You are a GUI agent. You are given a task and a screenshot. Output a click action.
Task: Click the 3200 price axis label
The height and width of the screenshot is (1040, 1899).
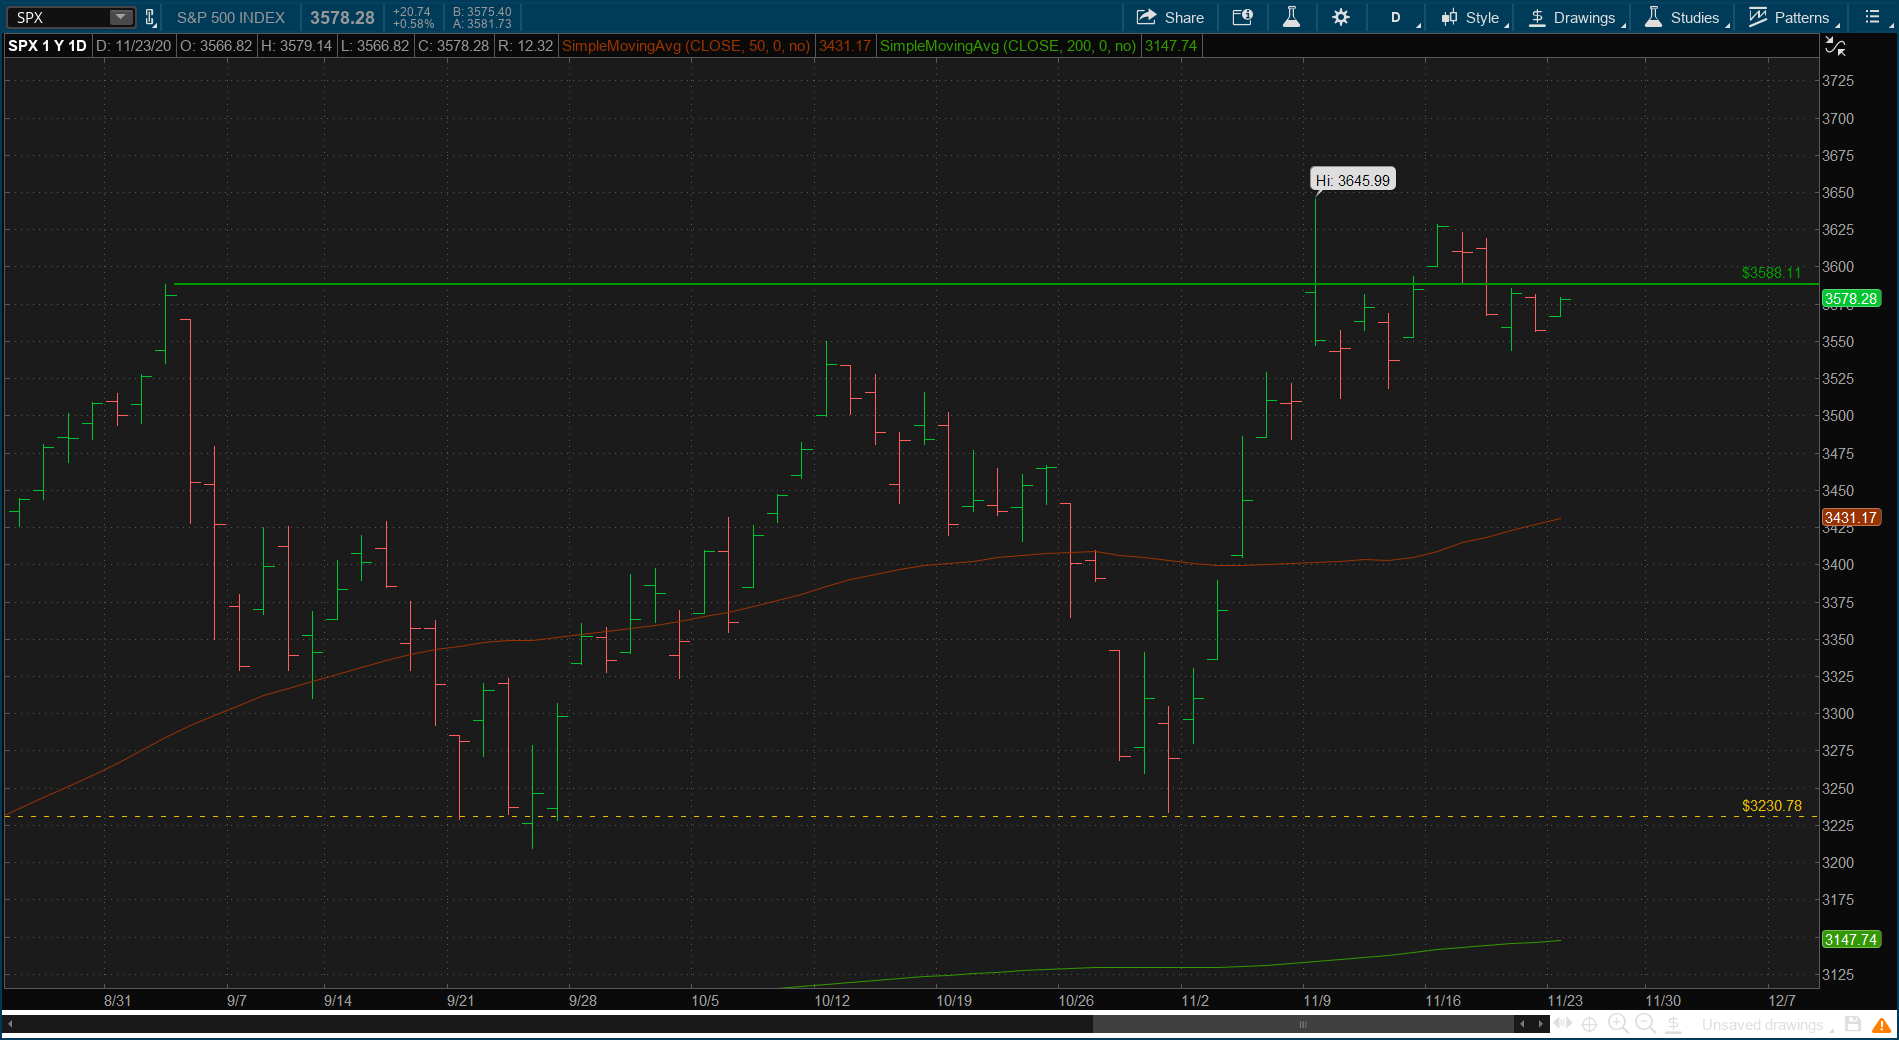click(1838, 862)
